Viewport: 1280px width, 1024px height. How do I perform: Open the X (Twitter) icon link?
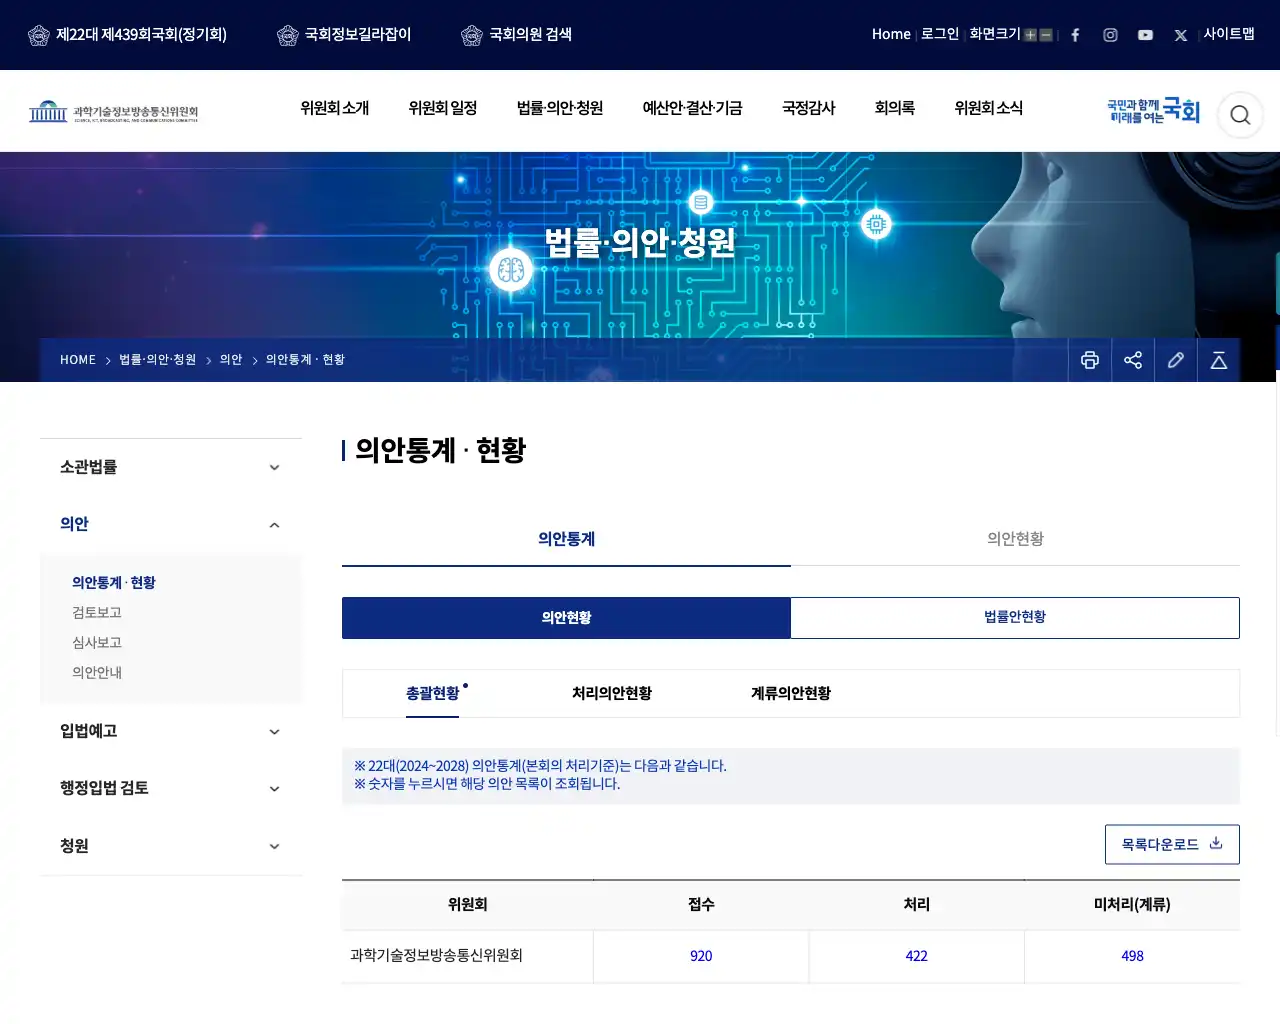click(1181, 35)
